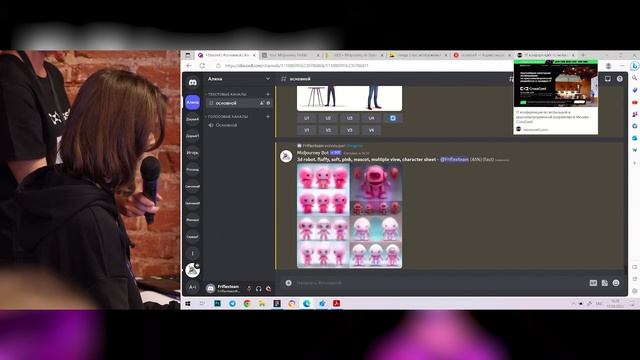Switch to the third browser tab

(x=355, y=55)
